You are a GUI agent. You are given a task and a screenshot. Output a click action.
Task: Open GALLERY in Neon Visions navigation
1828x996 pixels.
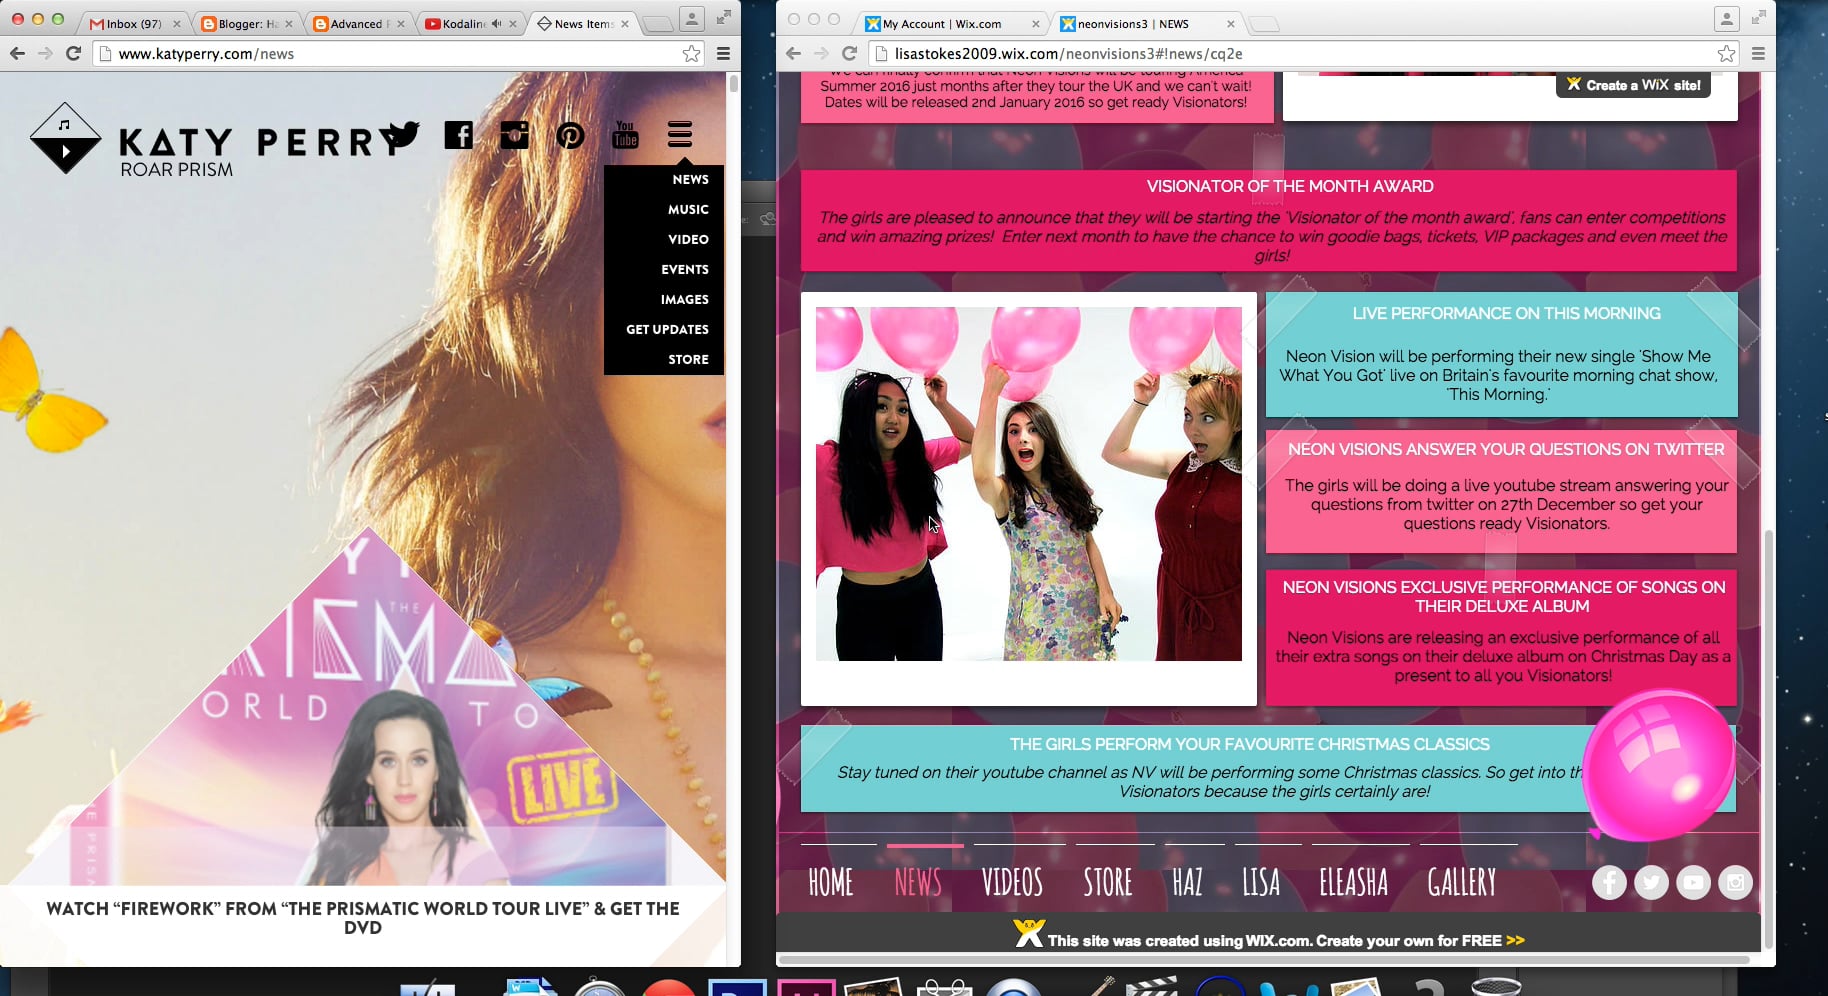click(1461, 882)
